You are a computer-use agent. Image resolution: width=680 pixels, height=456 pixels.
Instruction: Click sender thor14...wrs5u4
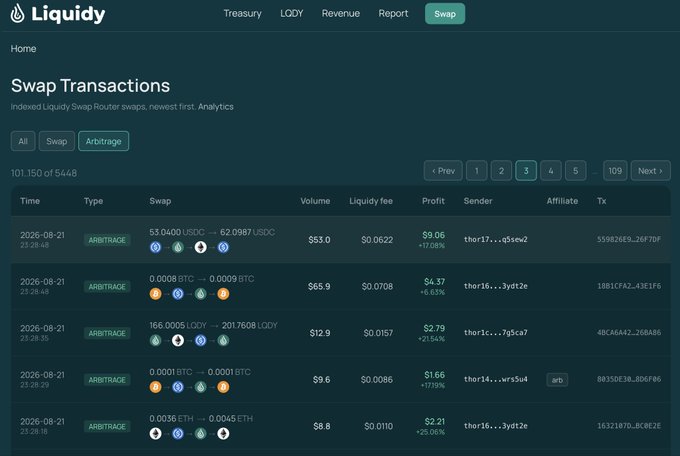coord(496,379)
